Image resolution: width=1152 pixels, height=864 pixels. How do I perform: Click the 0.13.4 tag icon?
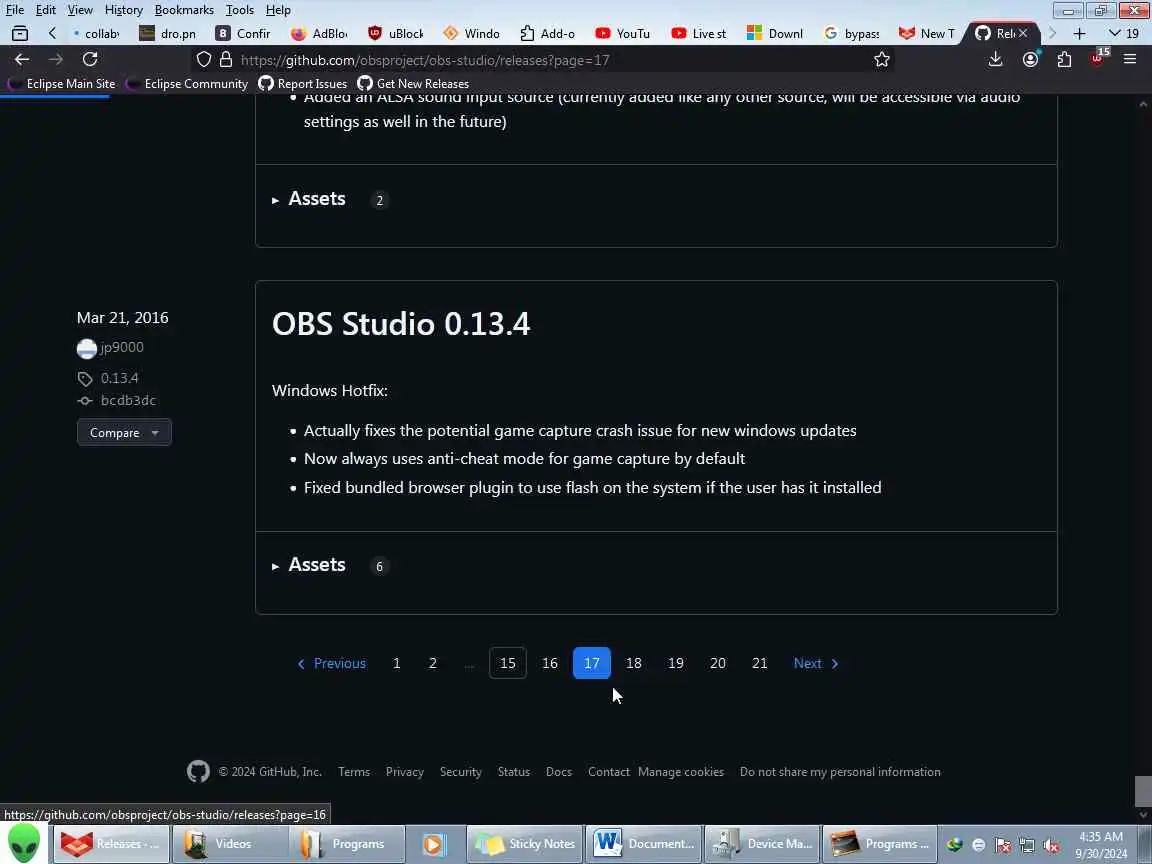pos(85,379)
